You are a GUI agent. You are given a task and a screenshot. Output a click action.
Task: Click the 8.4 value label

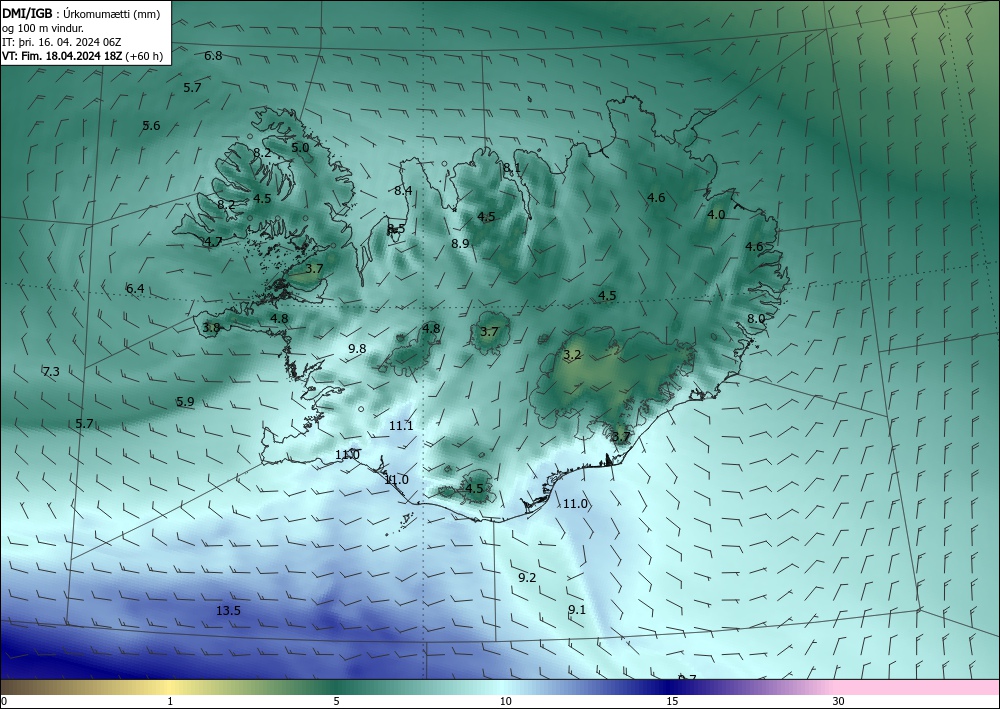click(403, 190)
